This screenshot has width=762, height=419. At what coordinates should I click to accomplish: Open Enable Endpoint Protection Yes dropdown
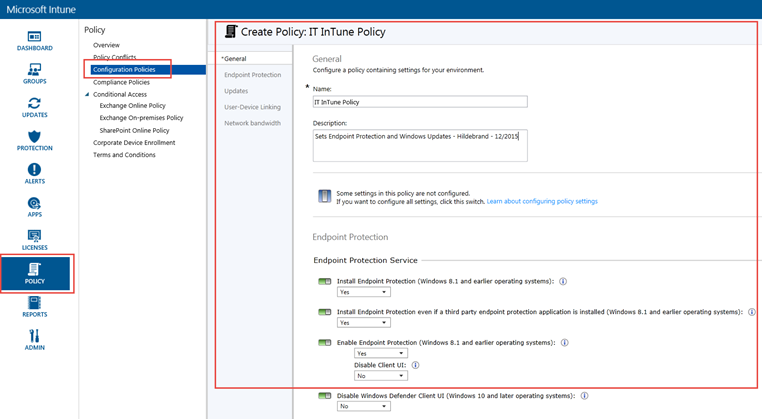point(381,353)
